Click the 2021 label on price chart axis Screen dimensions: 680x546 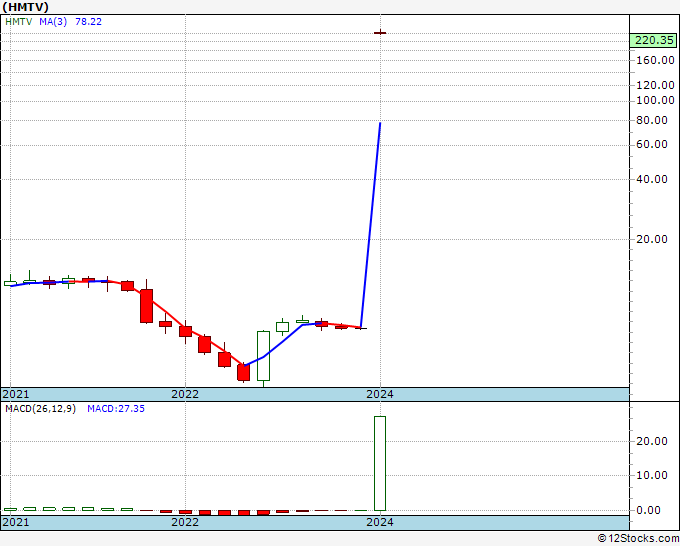(16, 394)
